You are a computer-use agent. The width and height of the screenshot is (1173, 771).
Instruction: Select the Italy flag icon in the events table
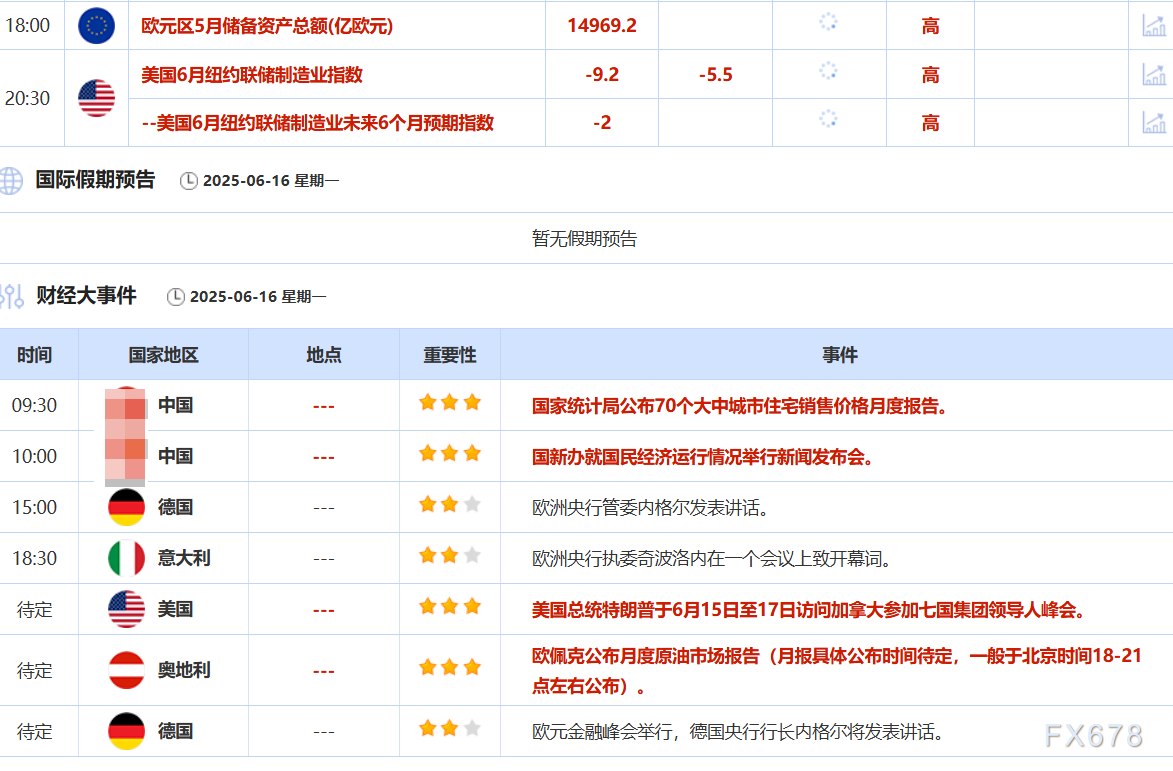(128, 558)
